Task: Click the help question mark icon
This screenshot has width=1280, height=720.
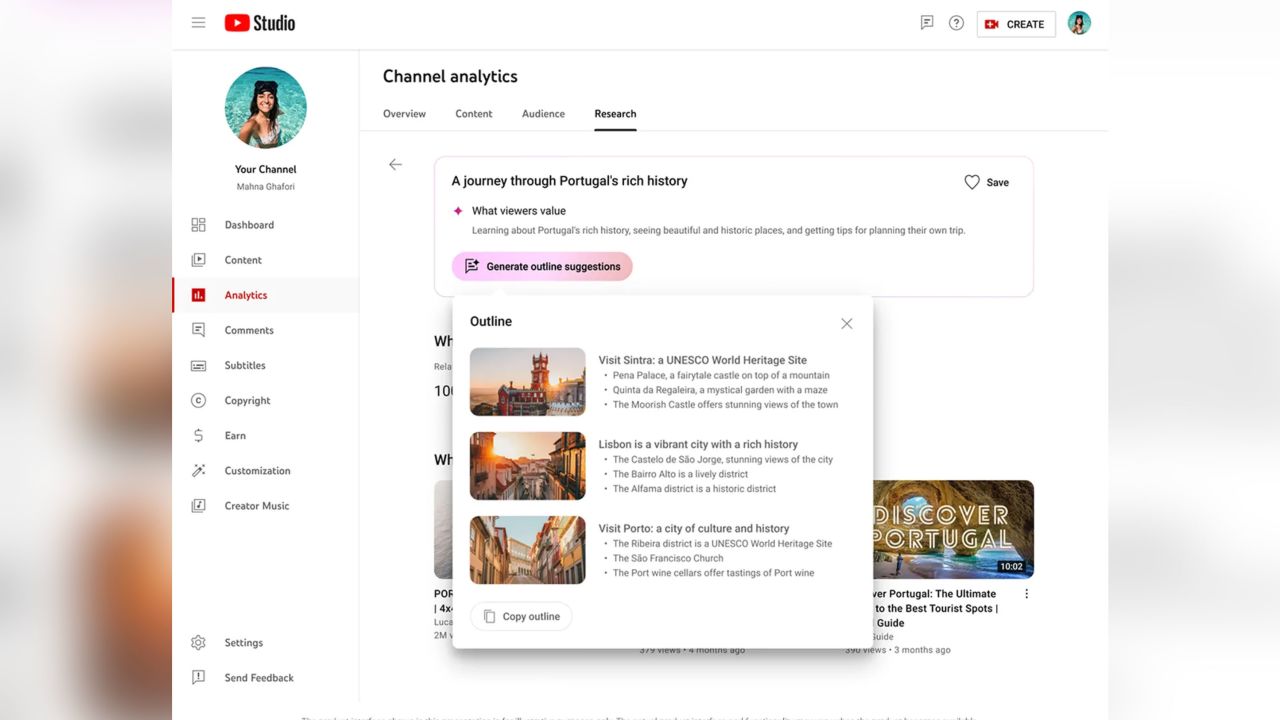Action: click(x=956, y=22)
